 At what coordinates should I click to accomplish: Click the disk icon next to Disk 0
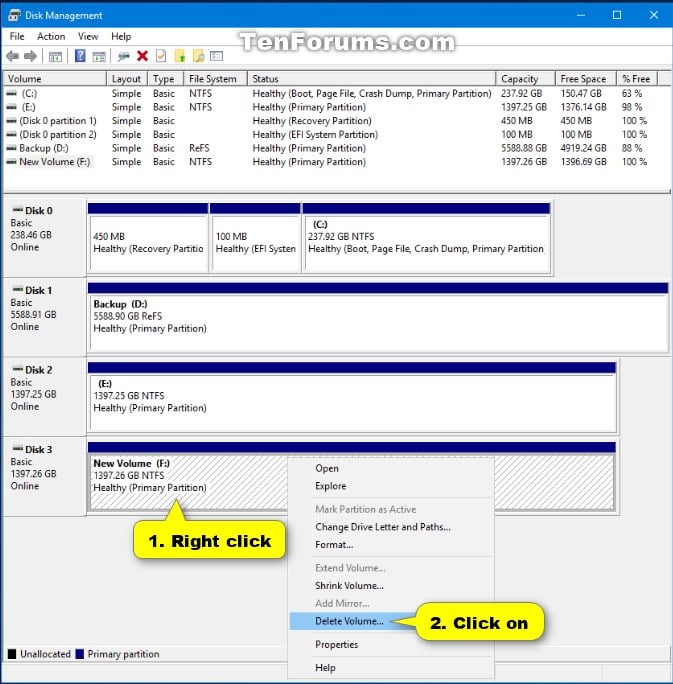(x=17, y=210)
